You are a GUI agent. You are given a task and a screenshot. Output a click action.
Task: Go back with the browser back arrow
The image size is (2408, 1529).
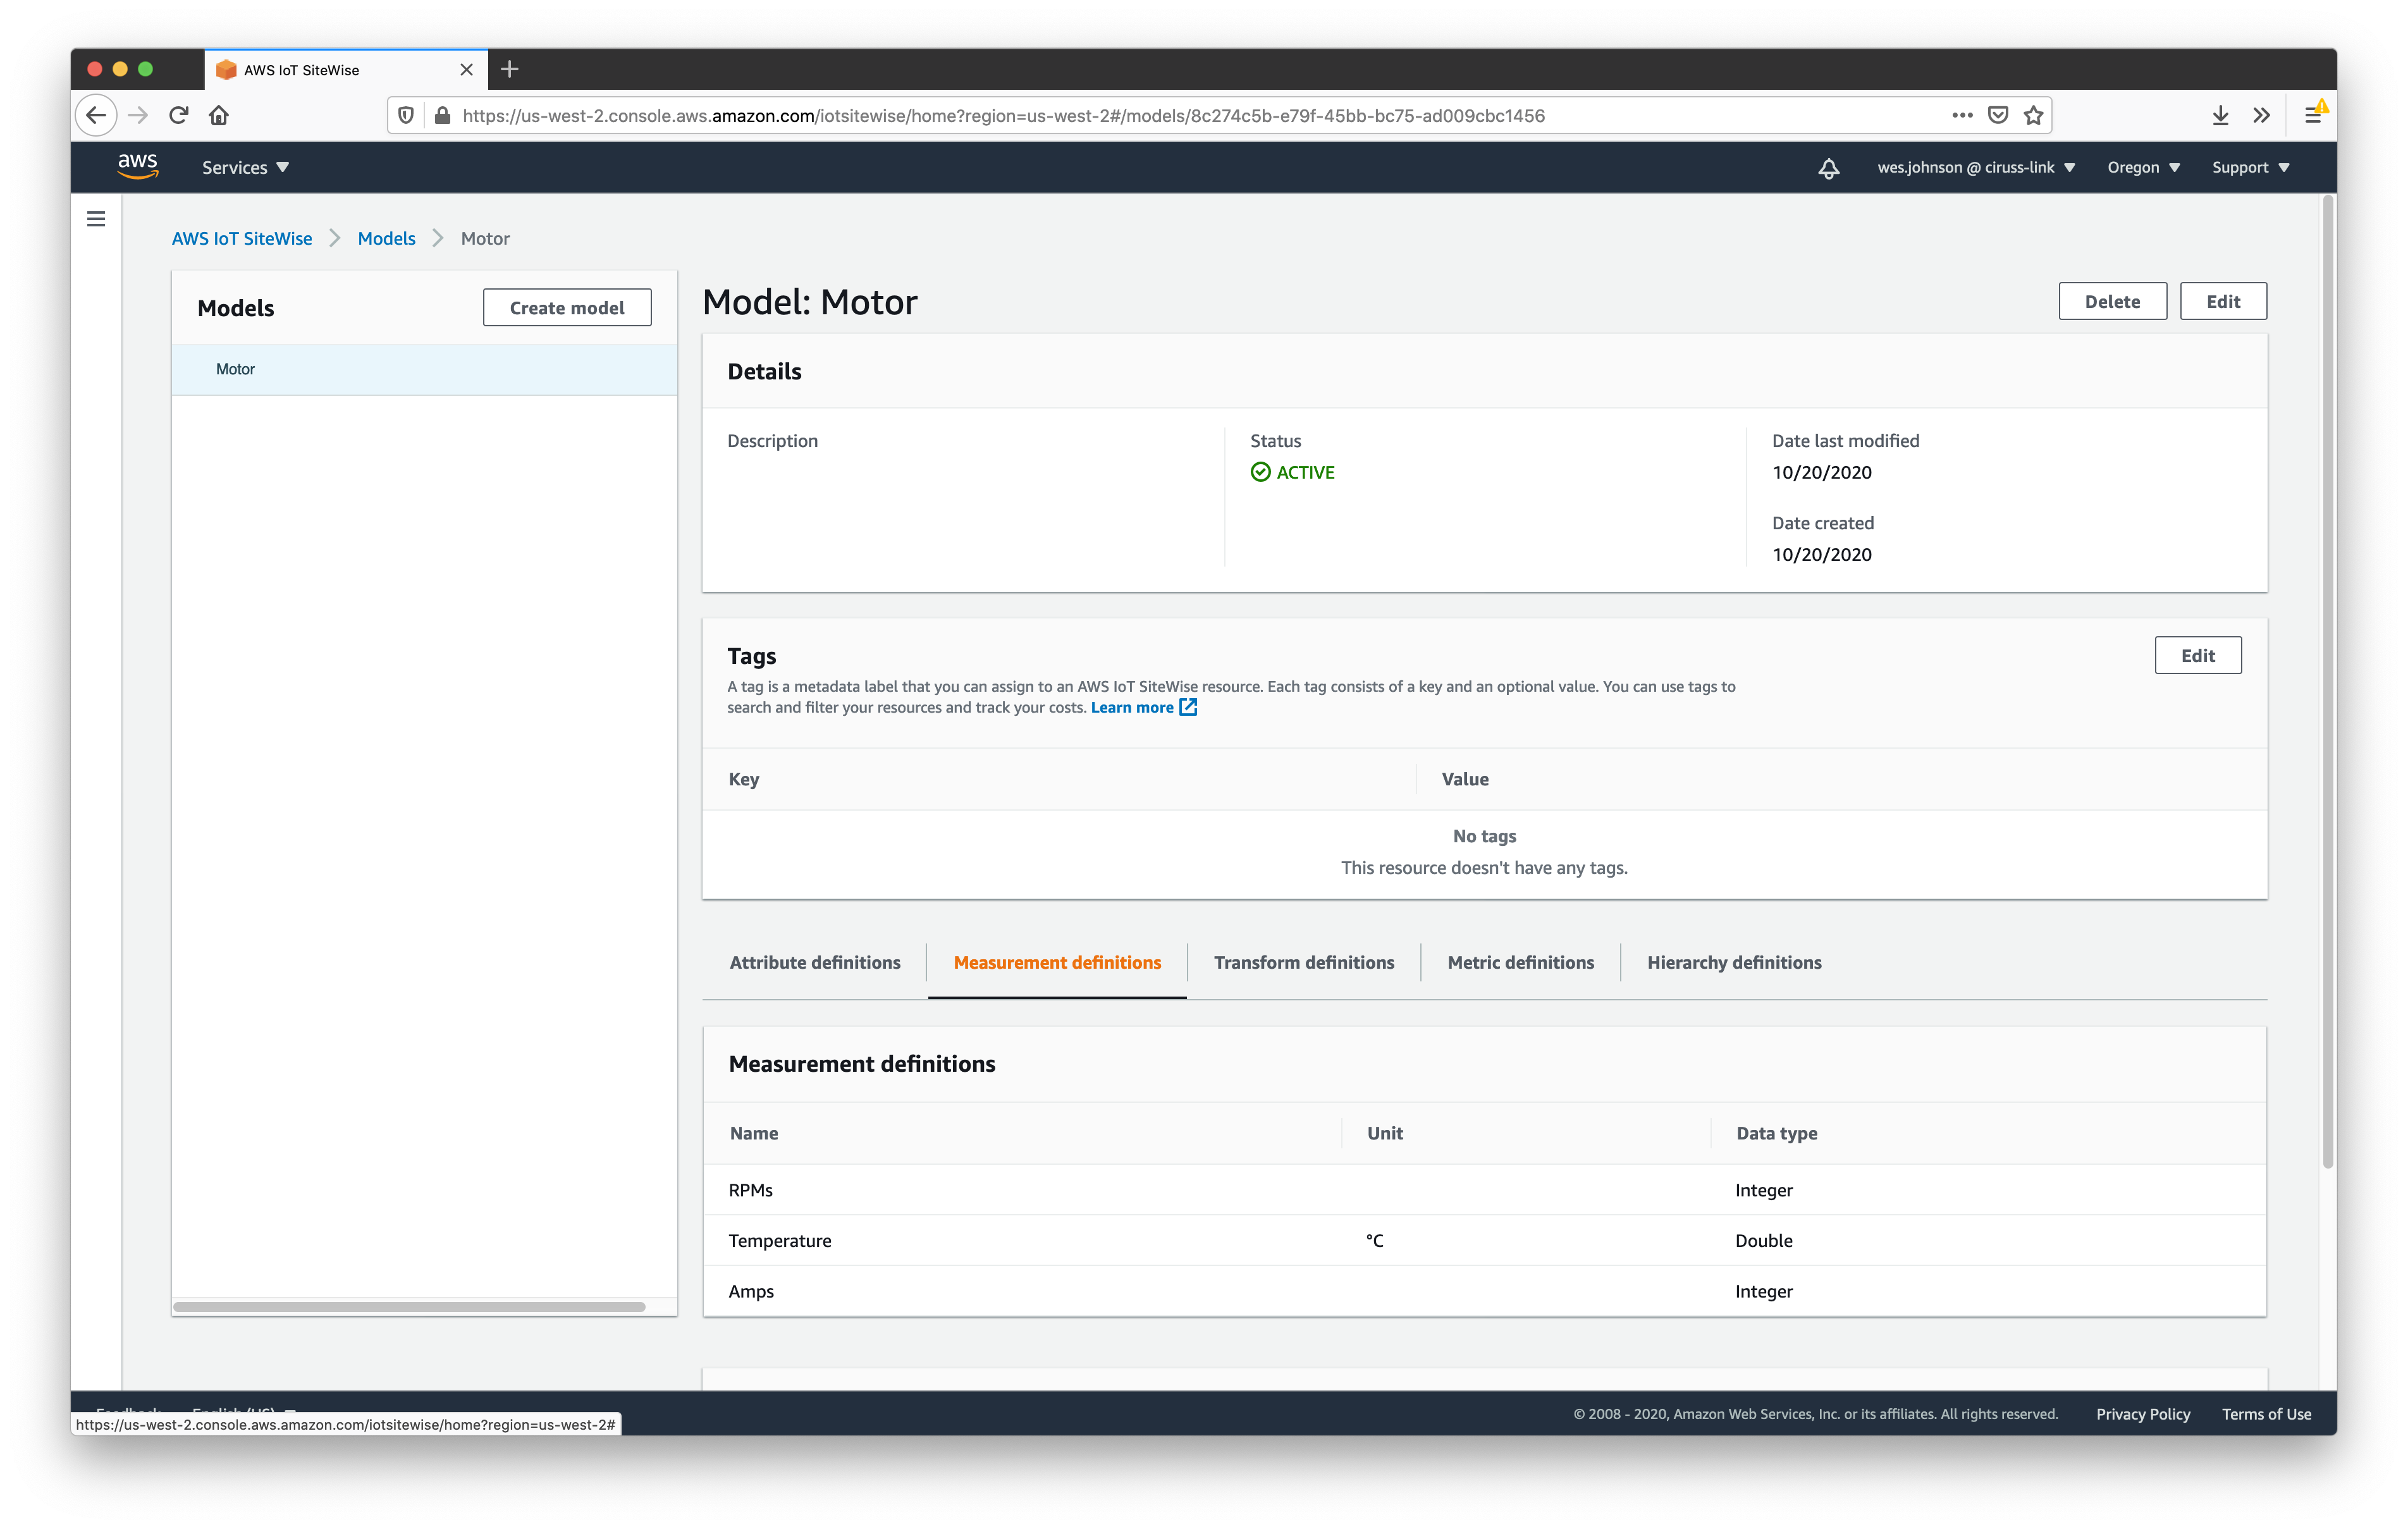tap(96, 115)
